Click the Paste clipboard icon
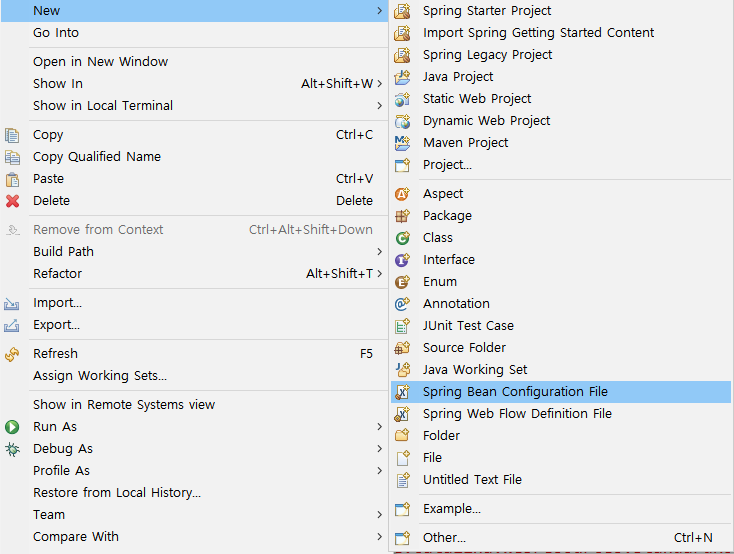 [12, 179]
